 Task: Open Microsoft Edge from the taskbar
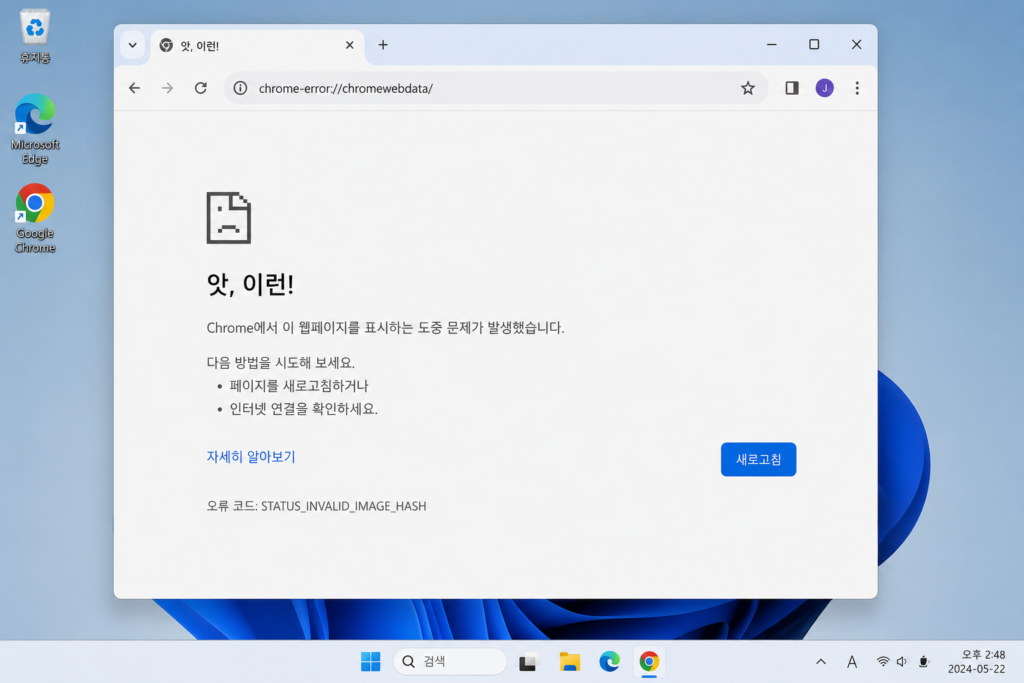coord(609,661)
